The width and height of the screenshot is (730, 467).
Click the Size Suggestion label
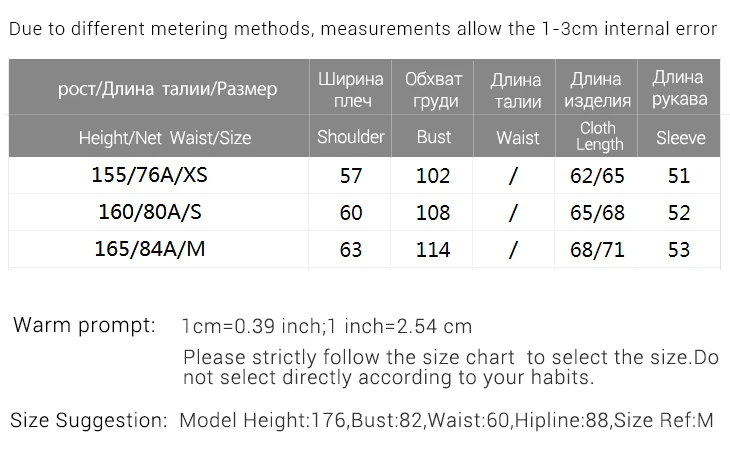[88, 420]
